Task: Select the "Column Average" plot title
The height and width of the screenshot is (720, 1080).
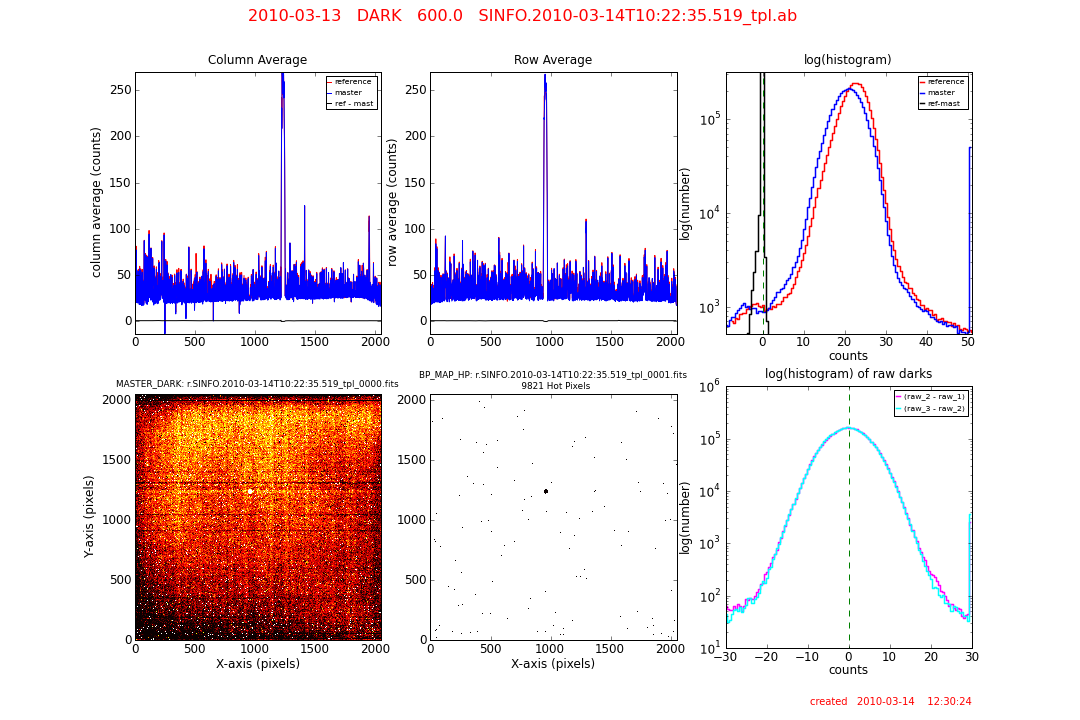Action: coord(257,60)
